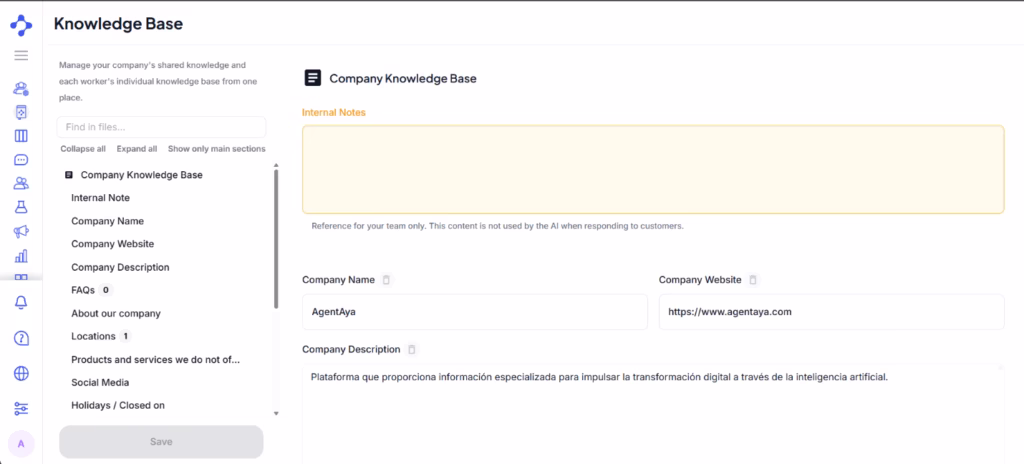Click the user avatar A icon
1024x464 pixels.
coord(21,444)
